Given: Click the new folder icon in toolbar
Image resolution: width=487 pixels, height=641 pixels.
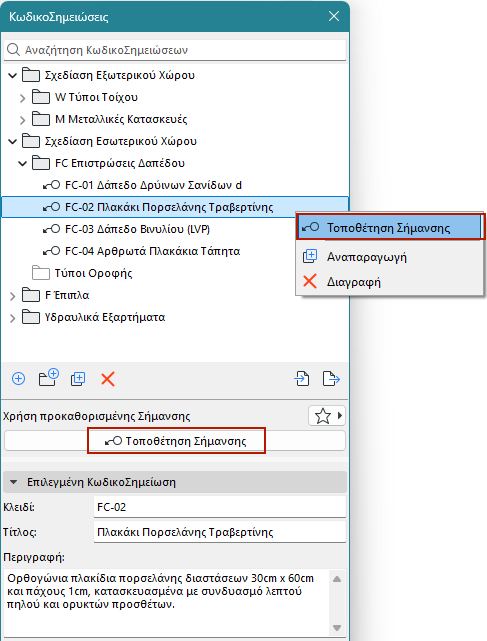Looking at the screenshot, I should point(49,378).
